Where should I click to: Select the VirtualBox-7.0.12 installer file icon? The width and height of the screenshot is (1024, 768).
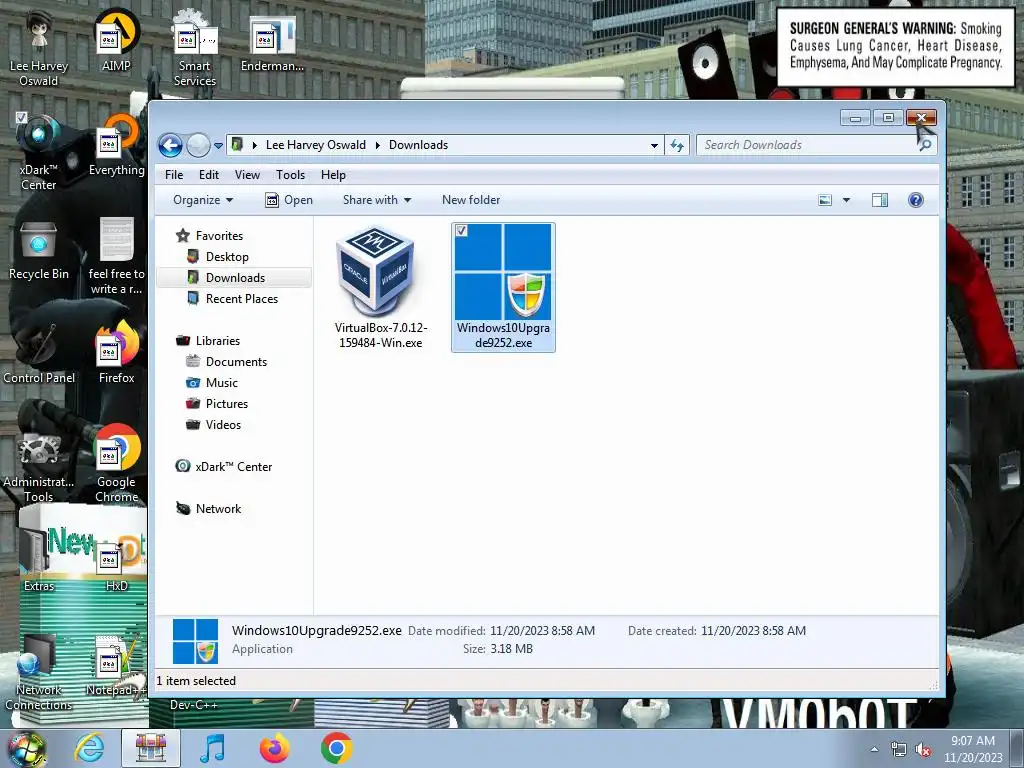376,270
